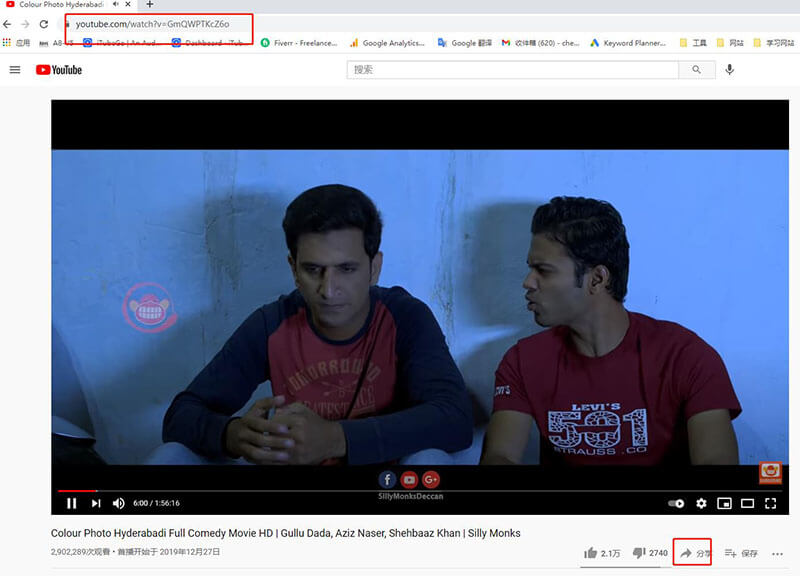This screenshot has width=800, height=576.
Task: Click the address bar URL youtube.com/watch
Action: [x=152, y=24]
